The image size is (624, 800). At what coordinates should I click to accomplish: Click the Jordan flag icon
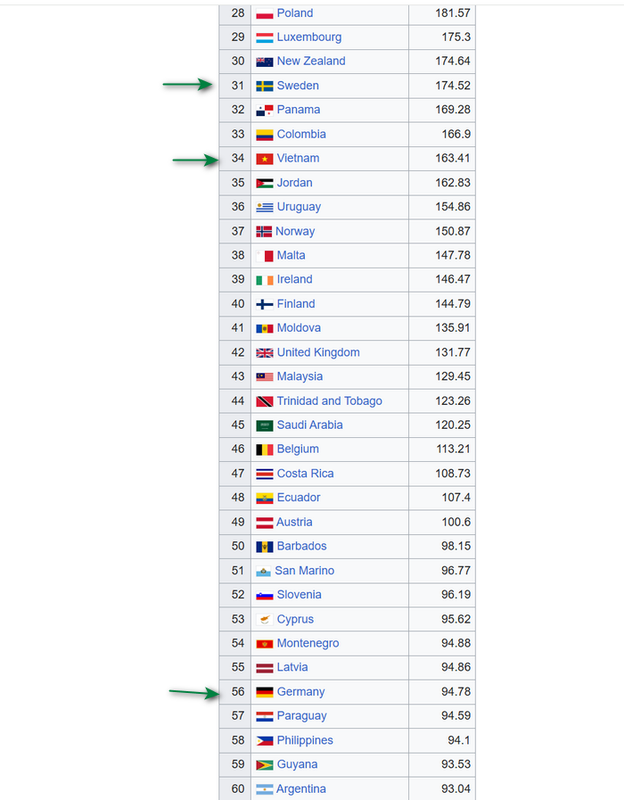pyautogui.click(x=264, y=183)
